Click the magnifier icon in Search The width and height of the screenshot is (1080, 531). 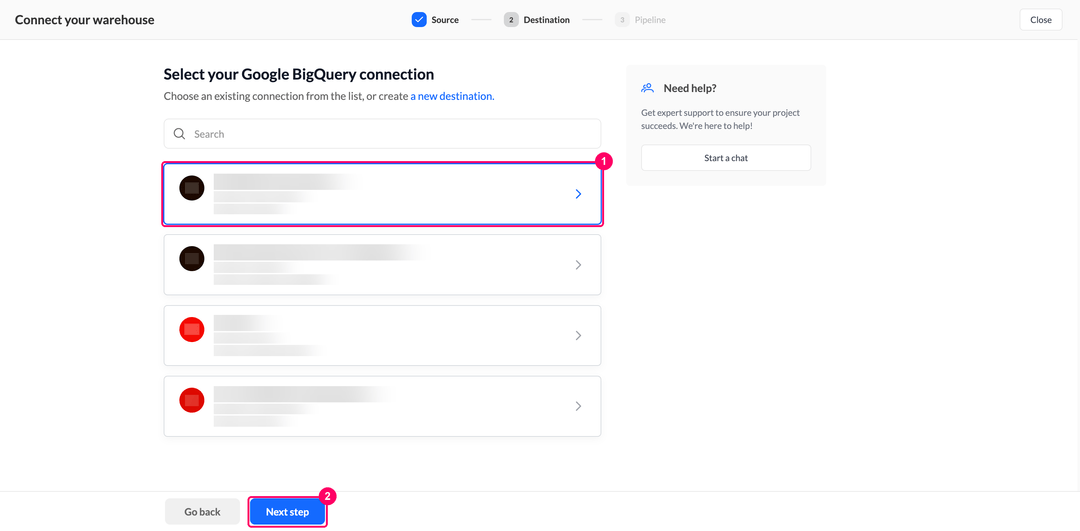click(179, 134)
